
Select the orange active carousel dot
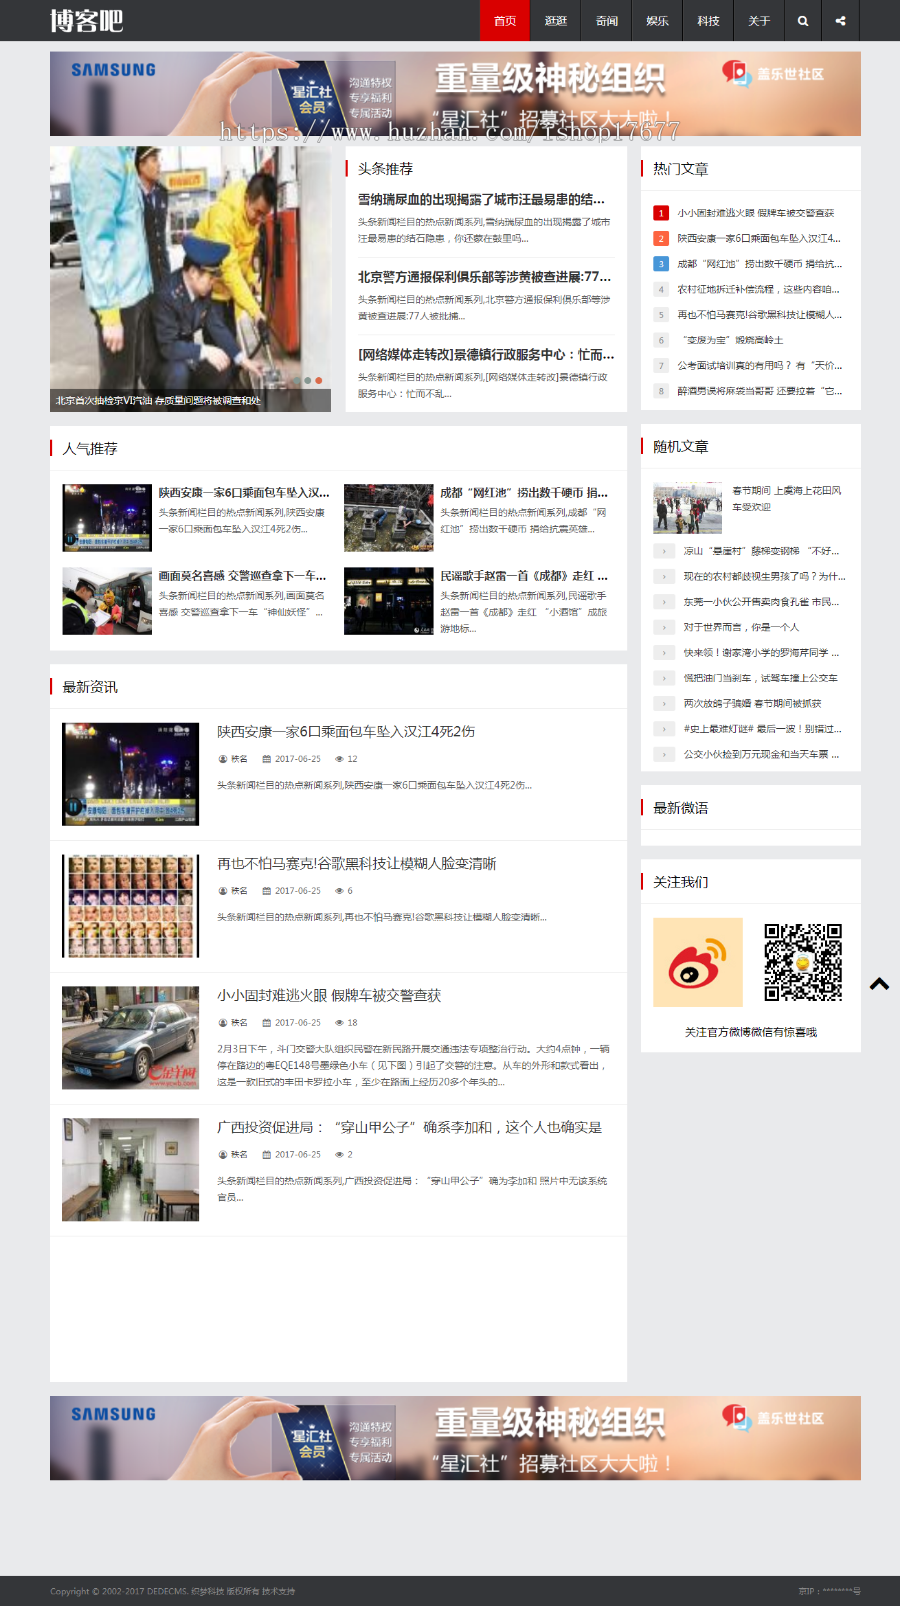point(319,381)
